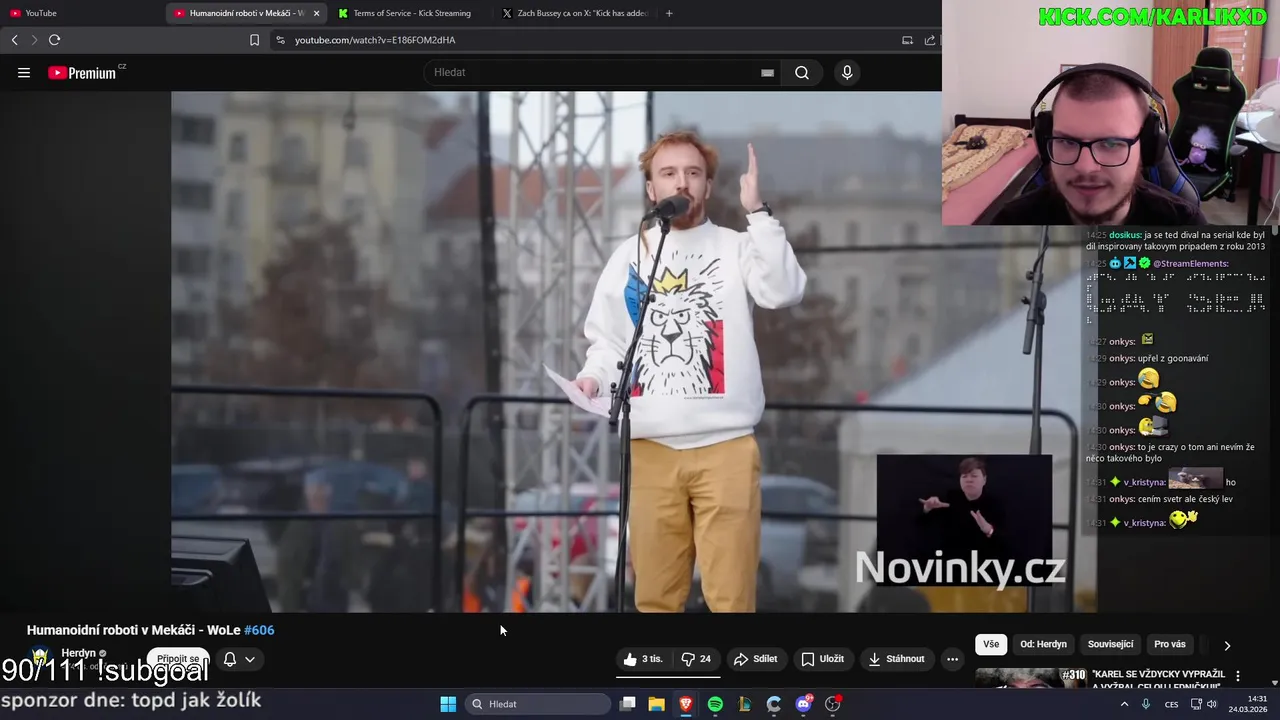
Task: Click the youtube.com address bar URL
Action: [375, 40]
